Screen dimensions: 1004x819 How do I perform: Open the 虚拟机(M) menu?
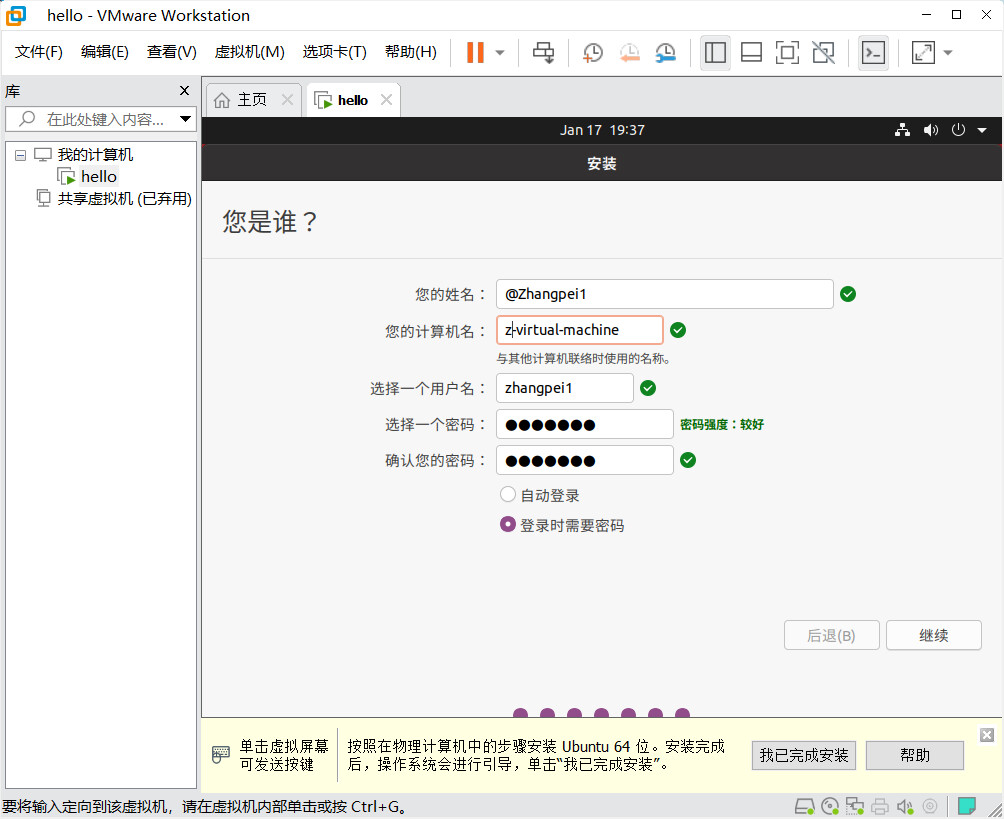coord(249,52)
